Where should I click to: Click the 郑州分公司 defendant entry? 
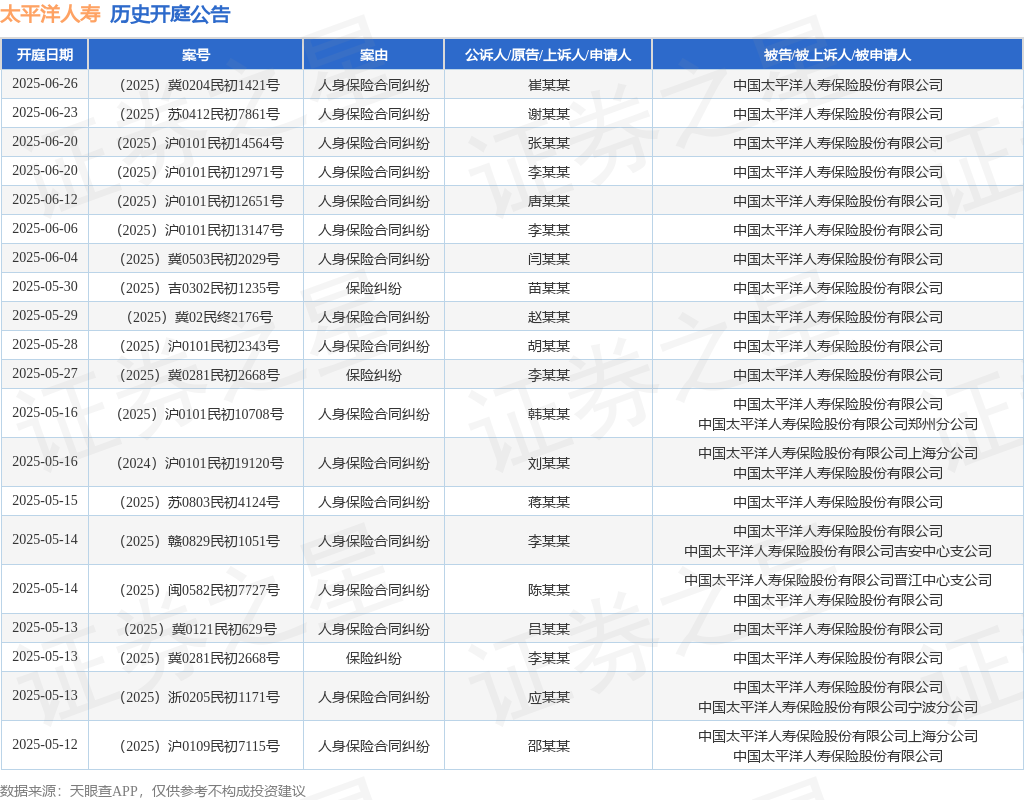pos(838,424)
